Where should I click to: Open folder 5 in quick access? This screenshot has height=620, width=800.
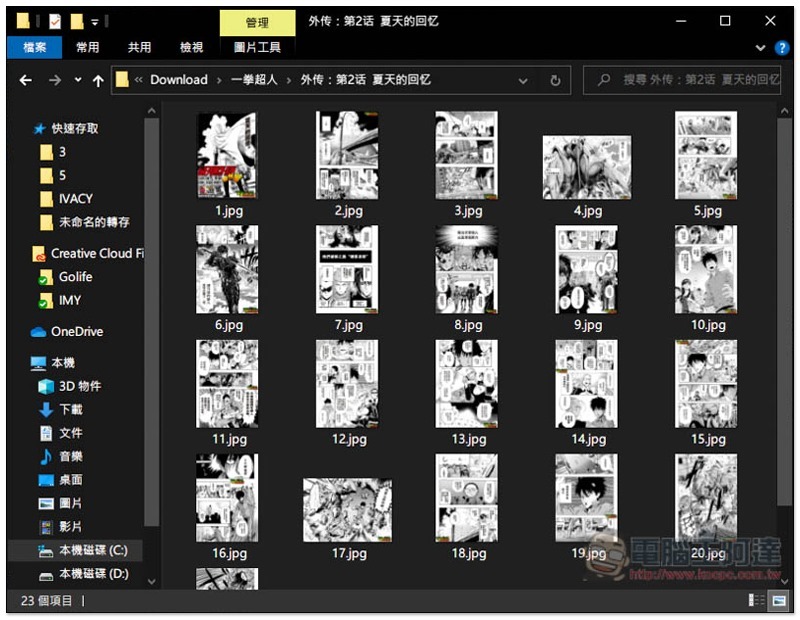coord(62,176)
